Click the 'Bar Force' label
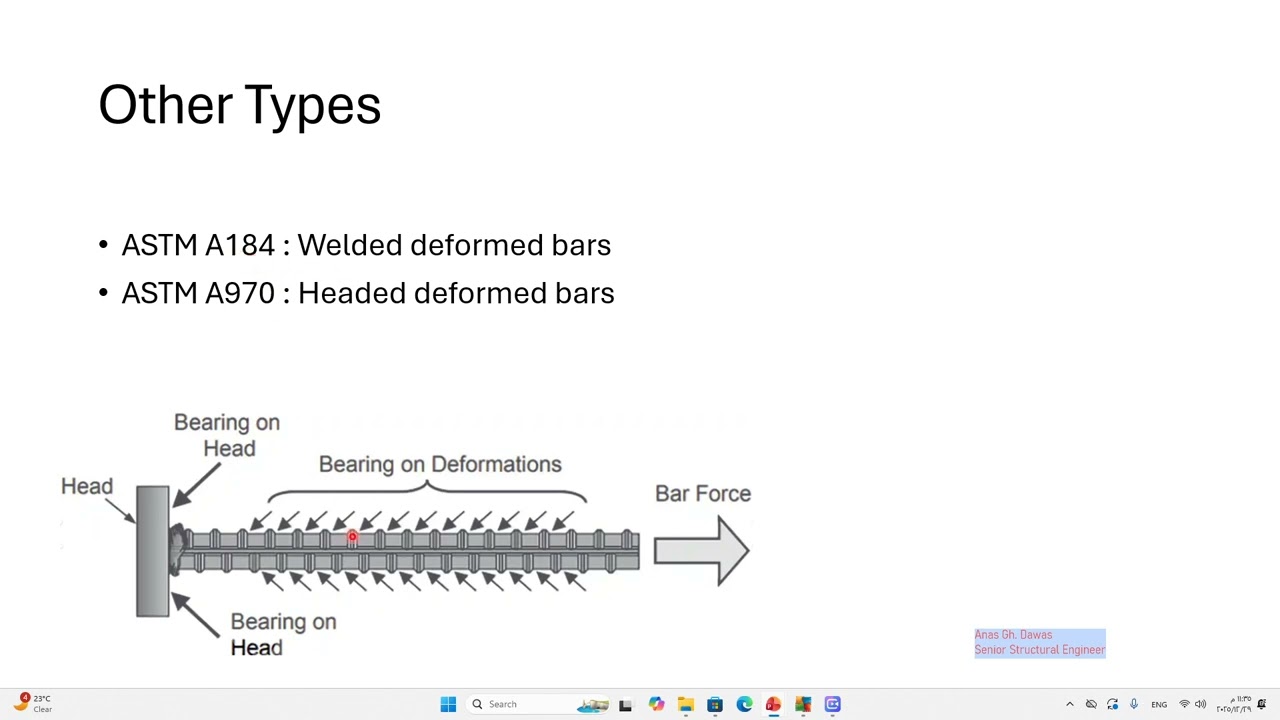1280x720 pixels. 703,493
